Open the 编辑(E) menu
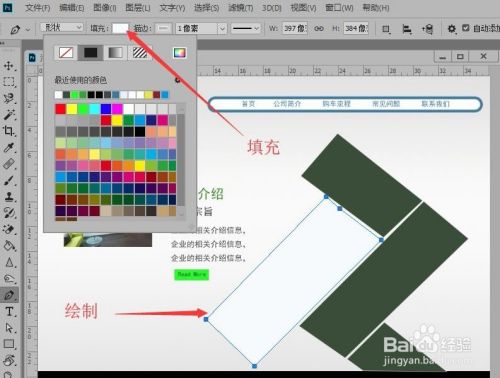This screenshot has height=378, width=500. 72,8
